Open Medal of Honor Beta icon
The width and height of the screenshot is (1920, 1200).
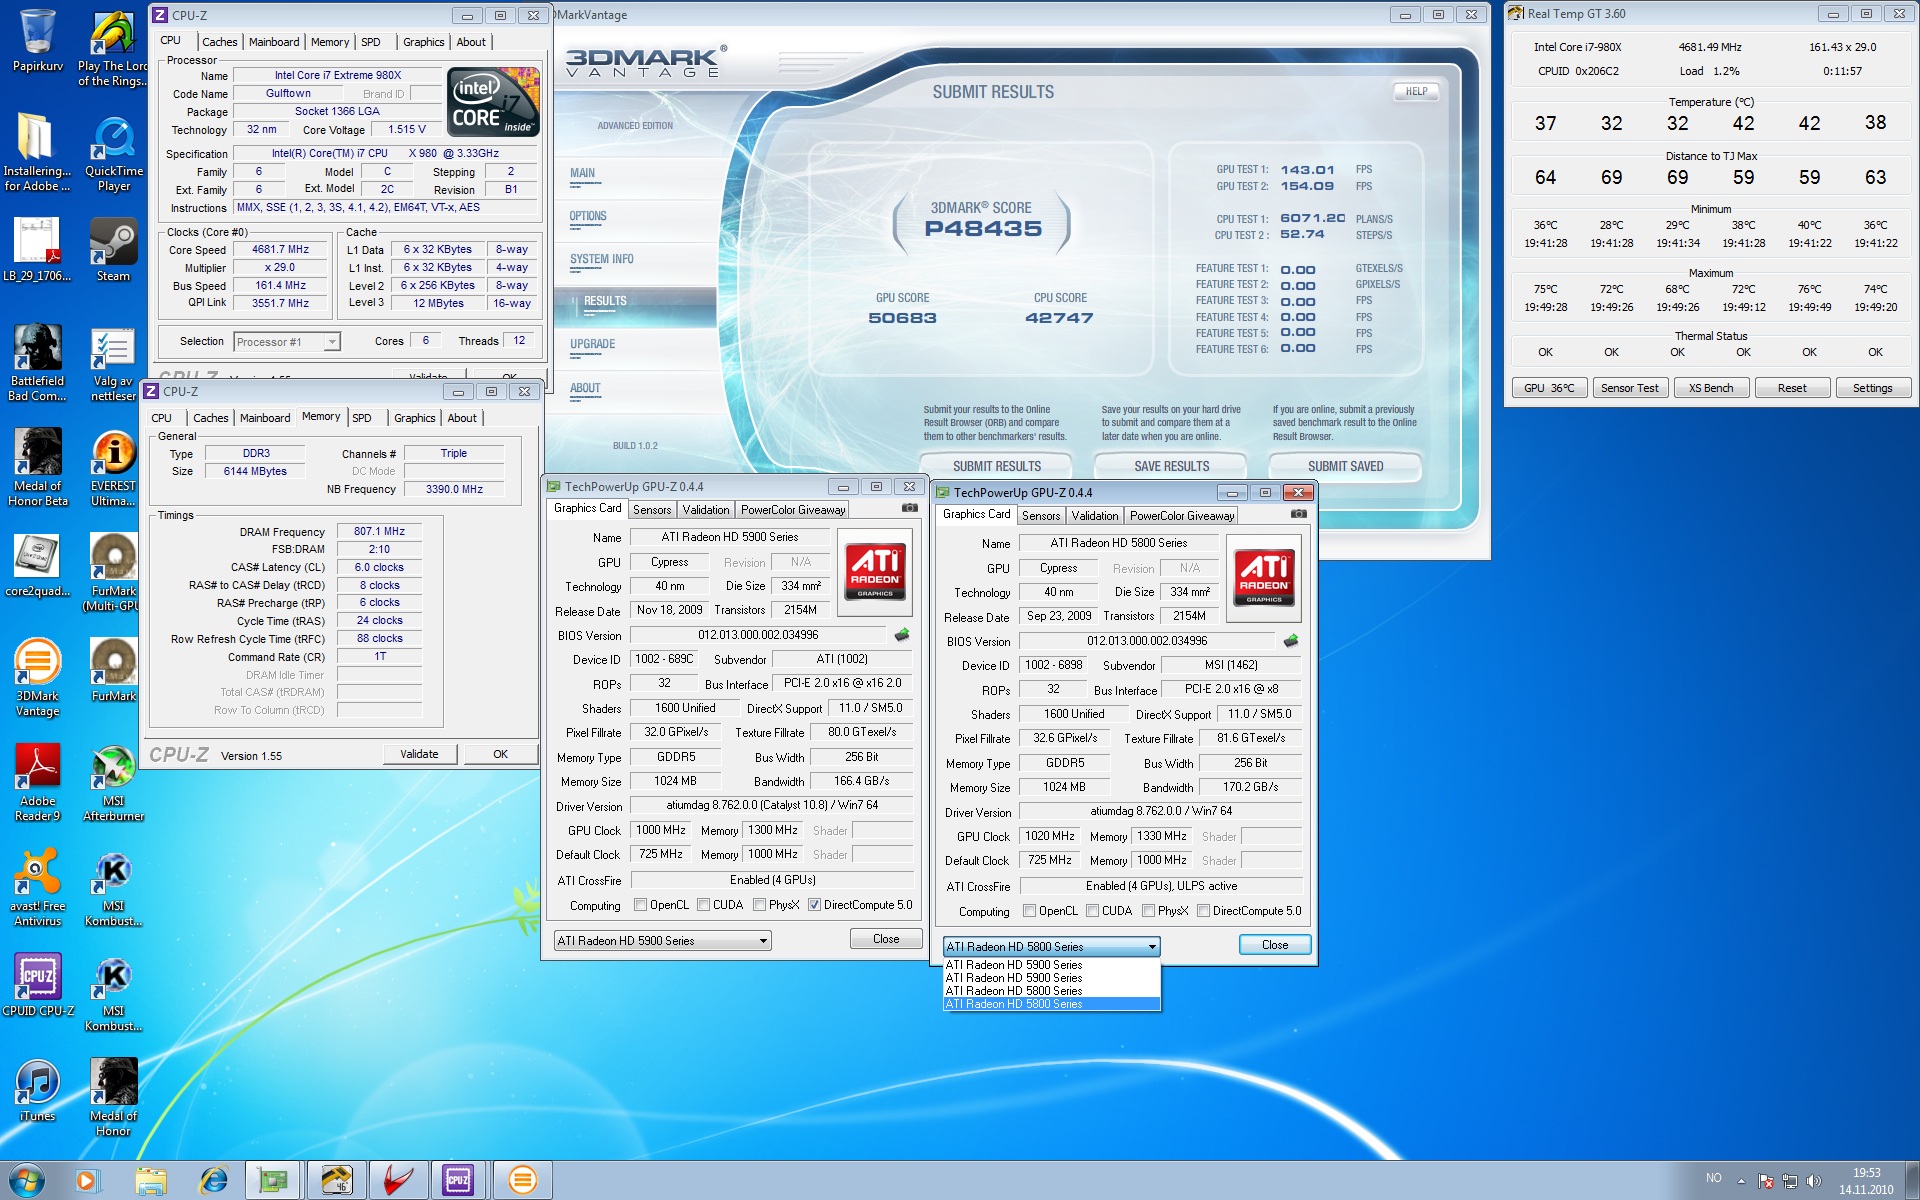38,468
